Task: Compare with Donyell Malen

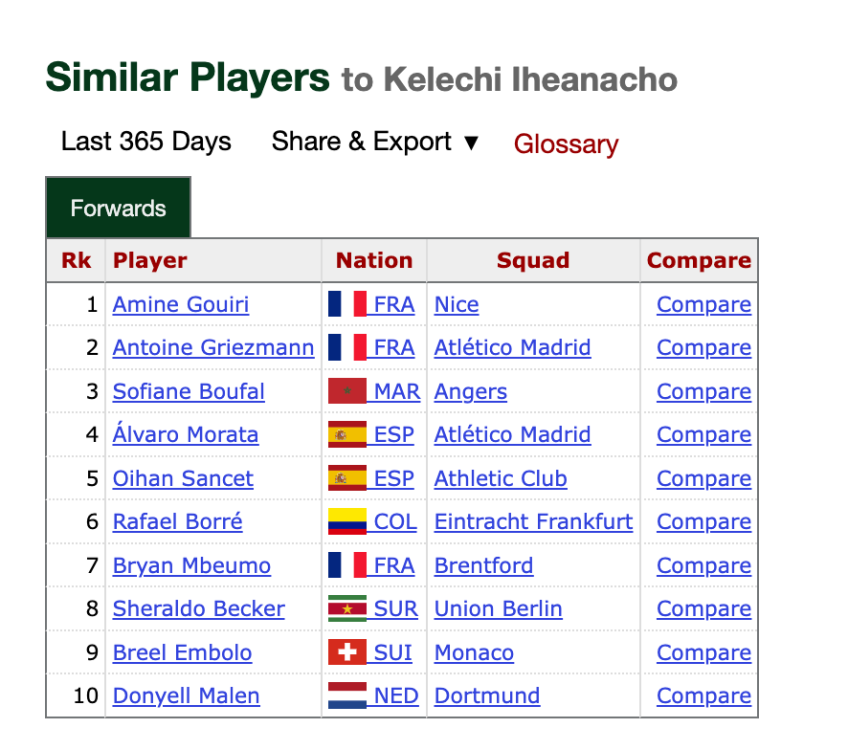Action: 703,696
